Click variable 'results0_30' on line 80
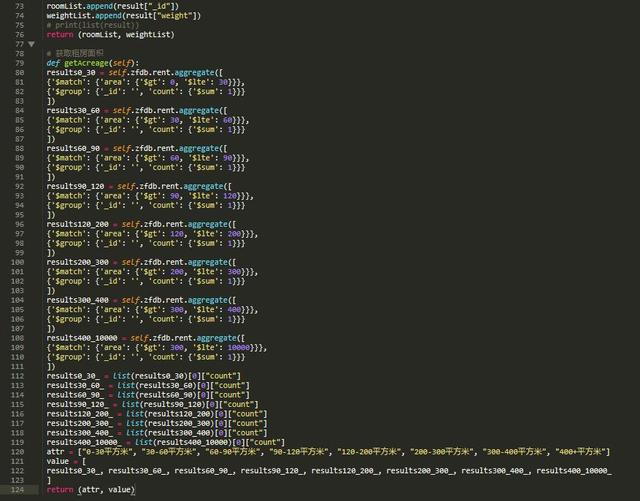Viewport: 640px width, 501px height. (x=71, y=73)
